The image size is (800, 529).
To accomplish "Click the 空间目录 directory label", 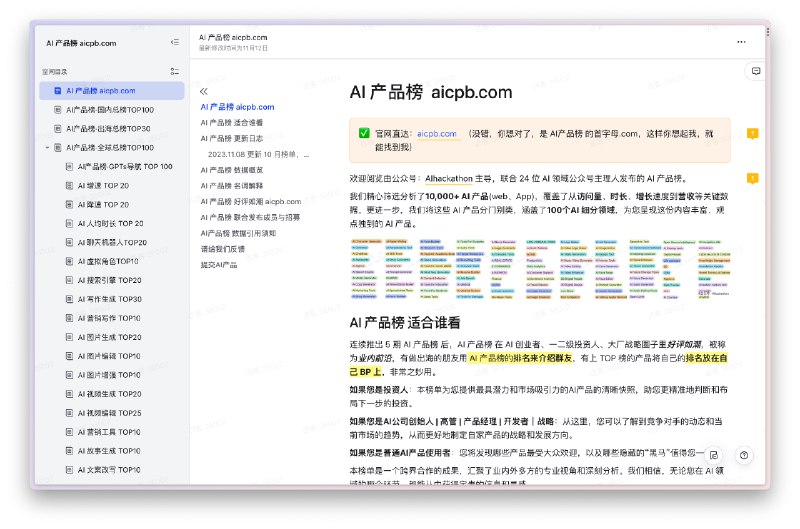I will pos(55,71).
